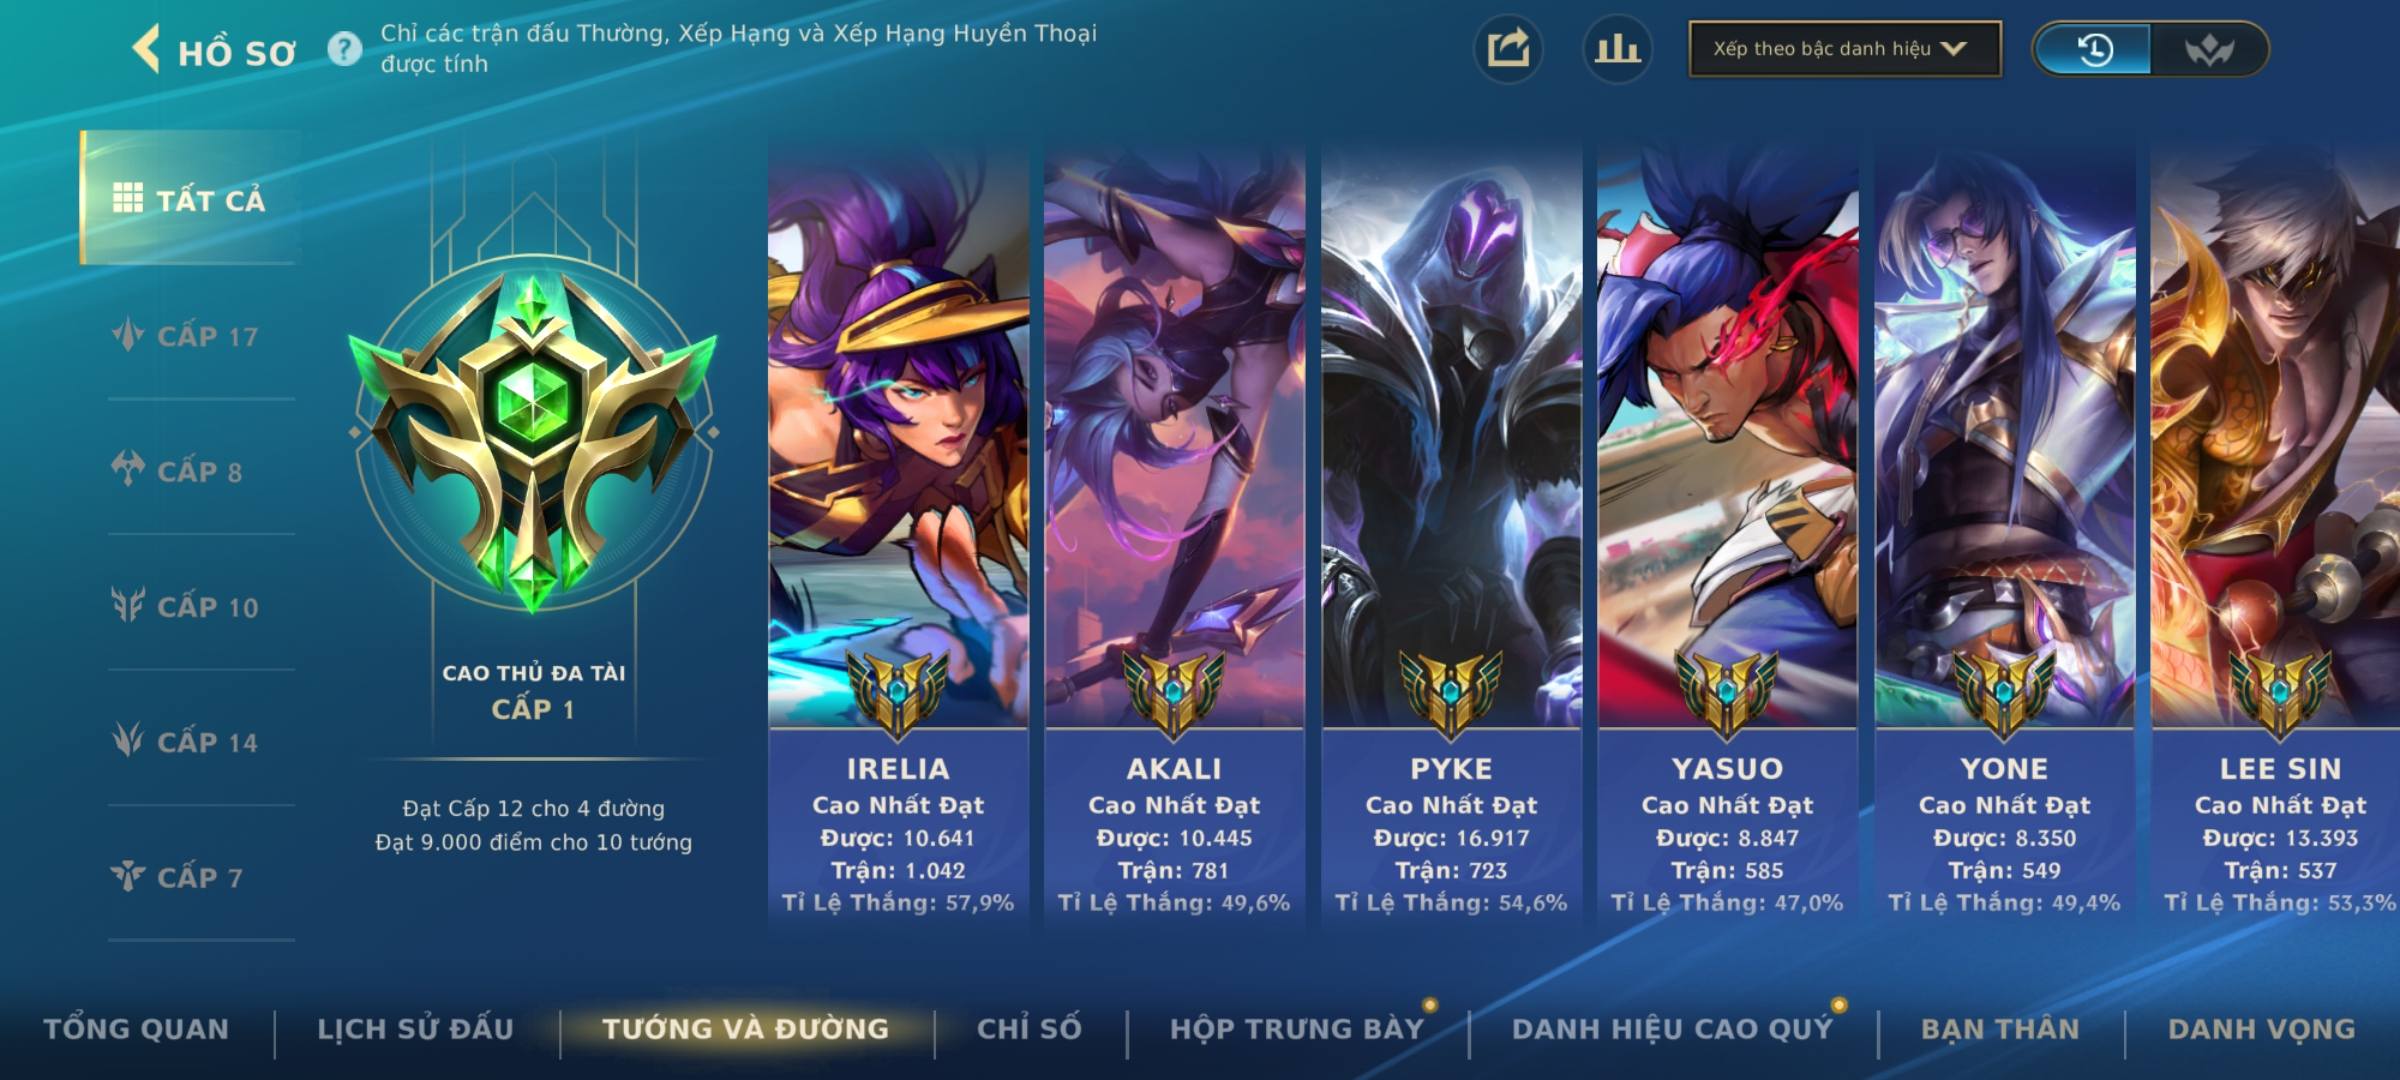Switch to the rank emblem toggle
This screenshot has height=1080, width=2400.
(x=2209, y=49)
